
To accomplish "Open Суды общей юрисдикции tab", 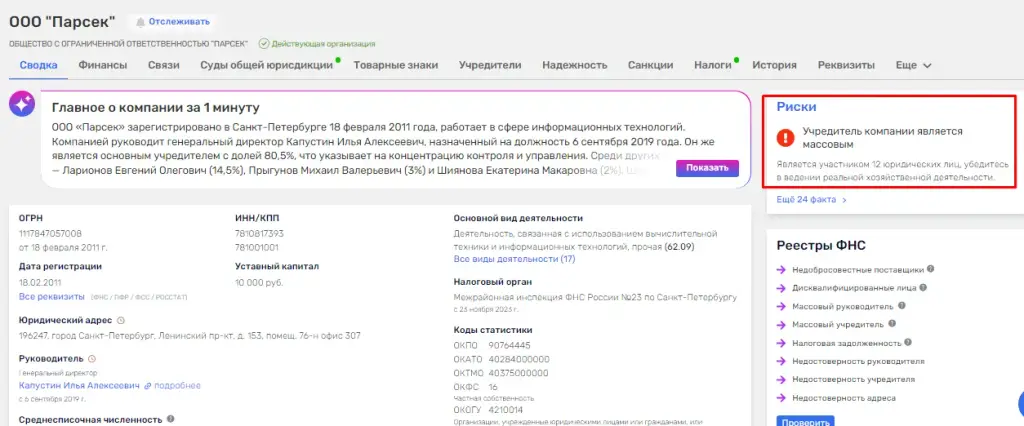I will pyautogui.click(x=266, y=65).
